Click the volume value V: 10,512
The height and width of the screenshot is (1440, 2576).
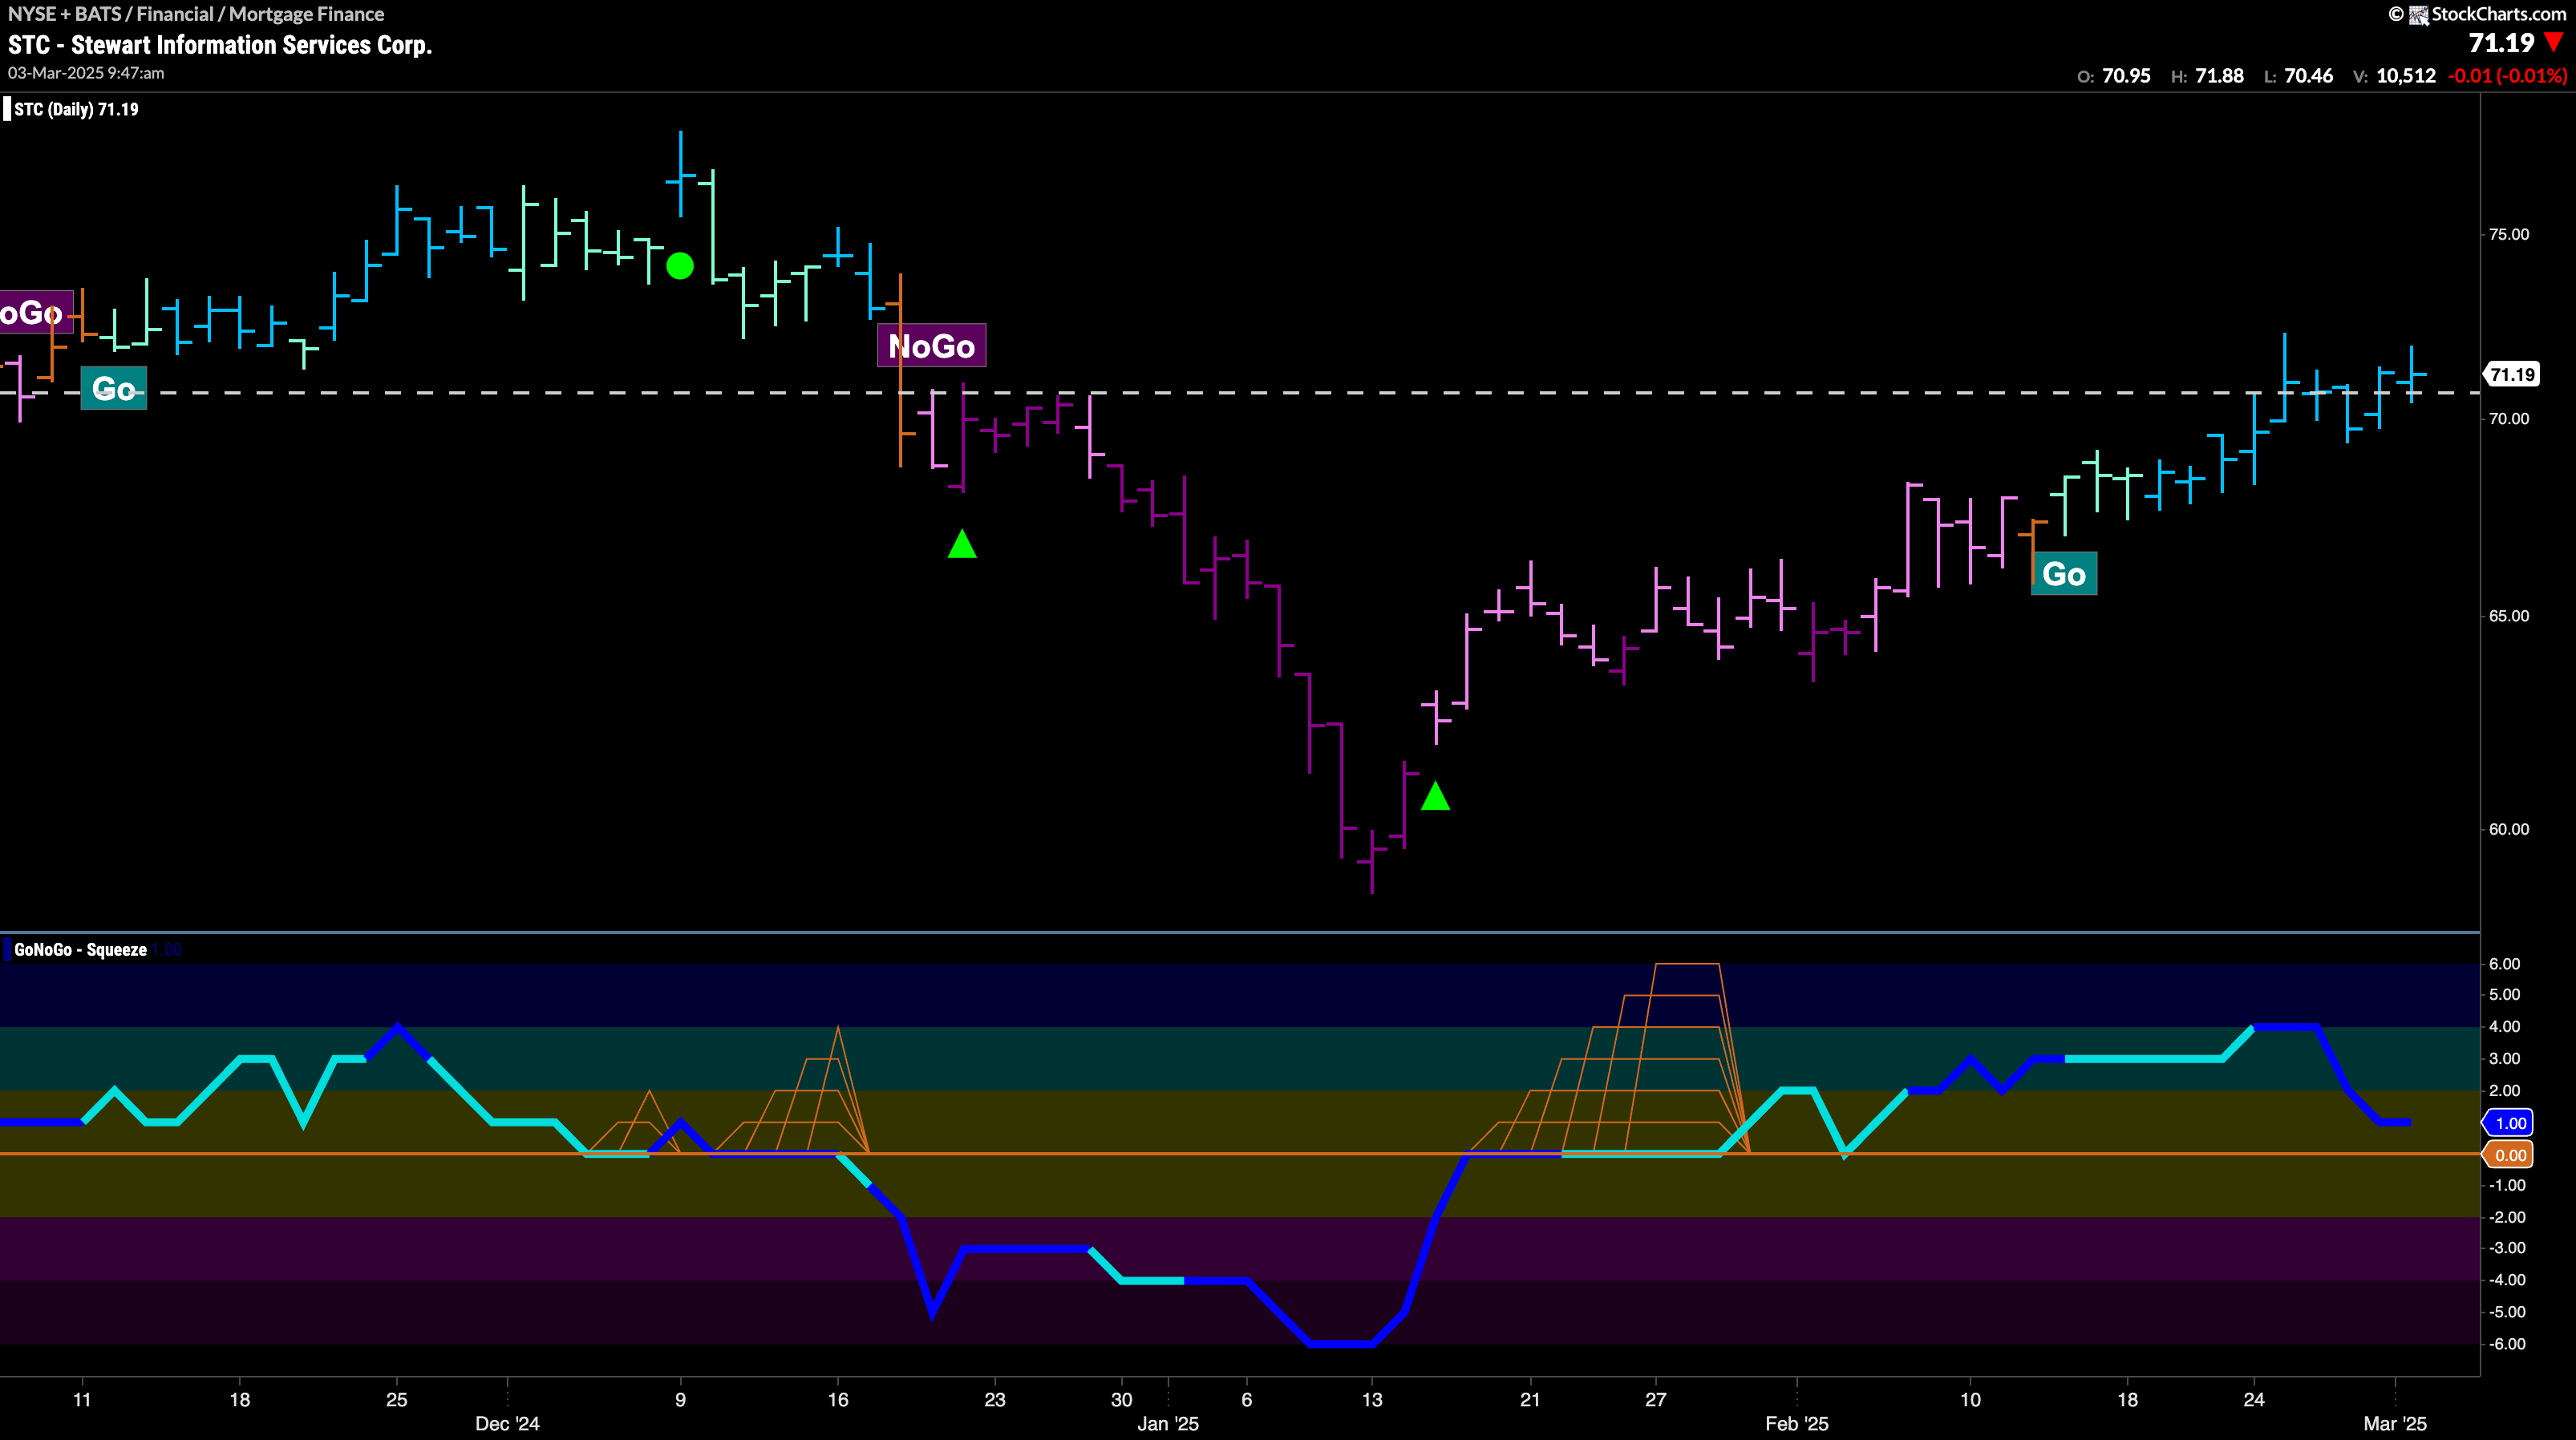(x=2394, y=76)
